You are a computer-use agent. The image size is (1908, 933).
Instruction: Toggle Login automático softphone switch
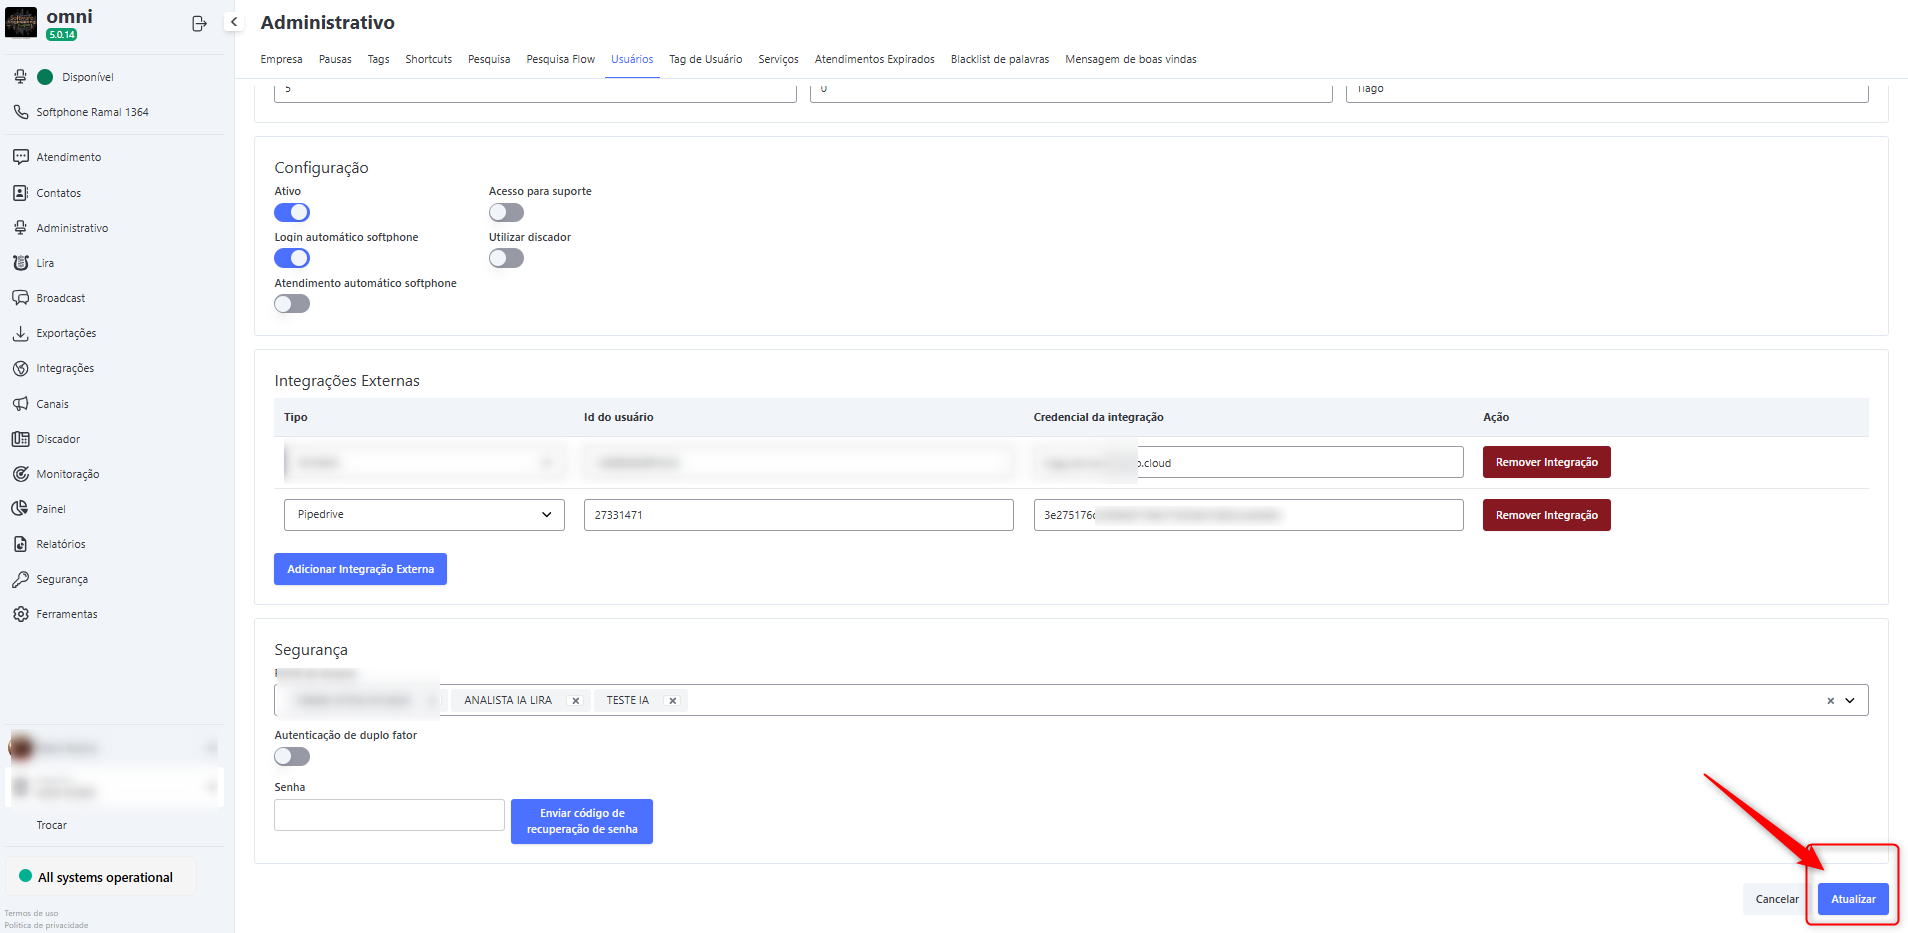[292, 258]
